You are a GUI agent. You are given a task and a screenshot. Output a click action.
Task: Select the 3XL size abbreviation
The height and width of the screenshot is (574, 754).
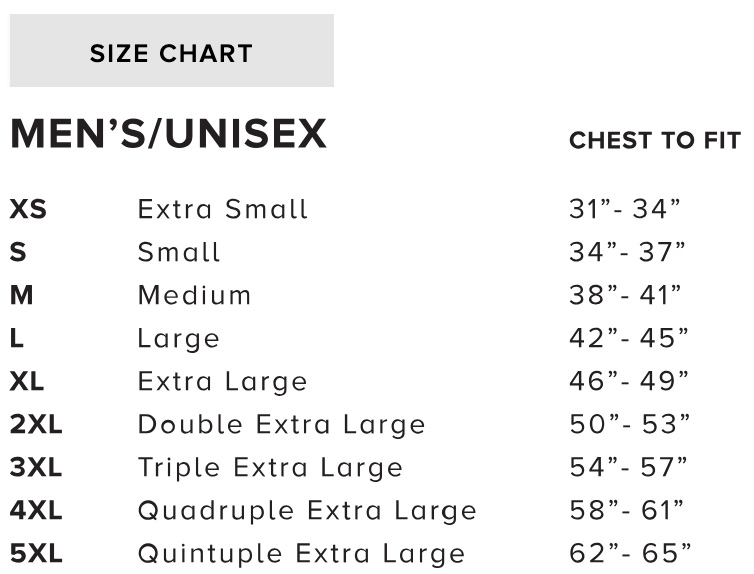point(36,468)
